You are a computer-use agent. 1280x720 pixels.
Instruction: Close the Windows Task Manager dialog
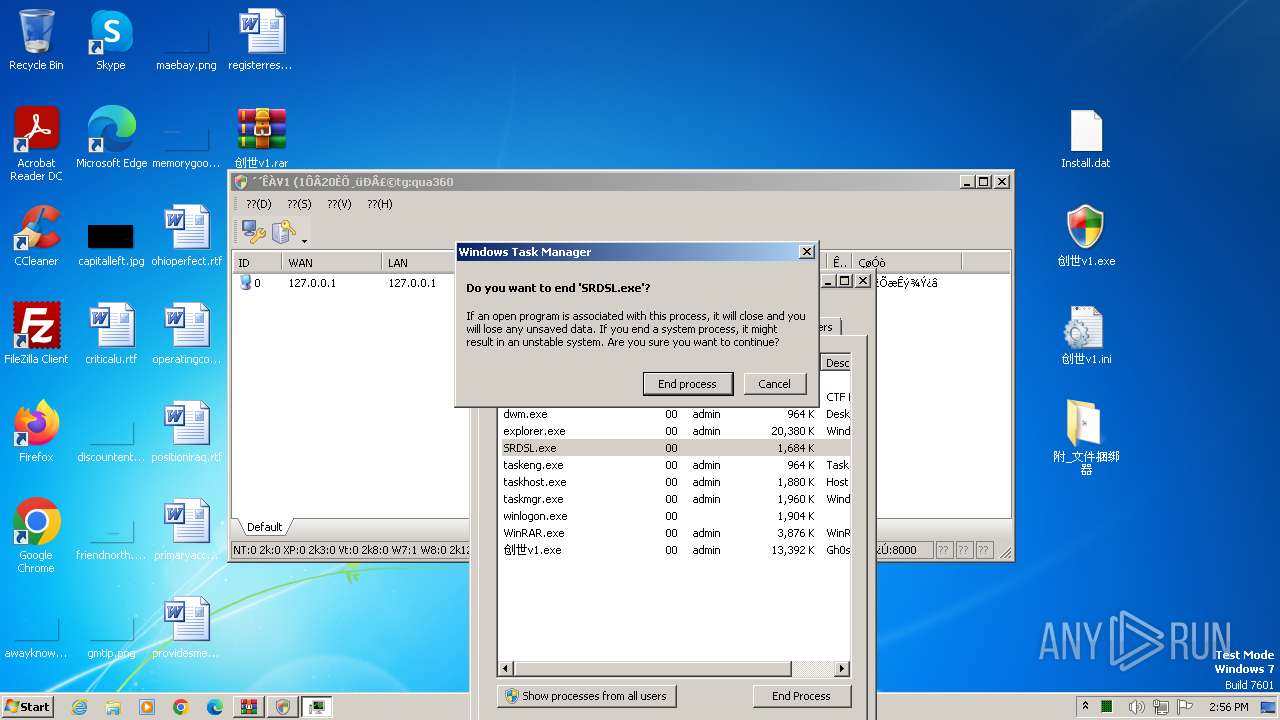(807, 252)
